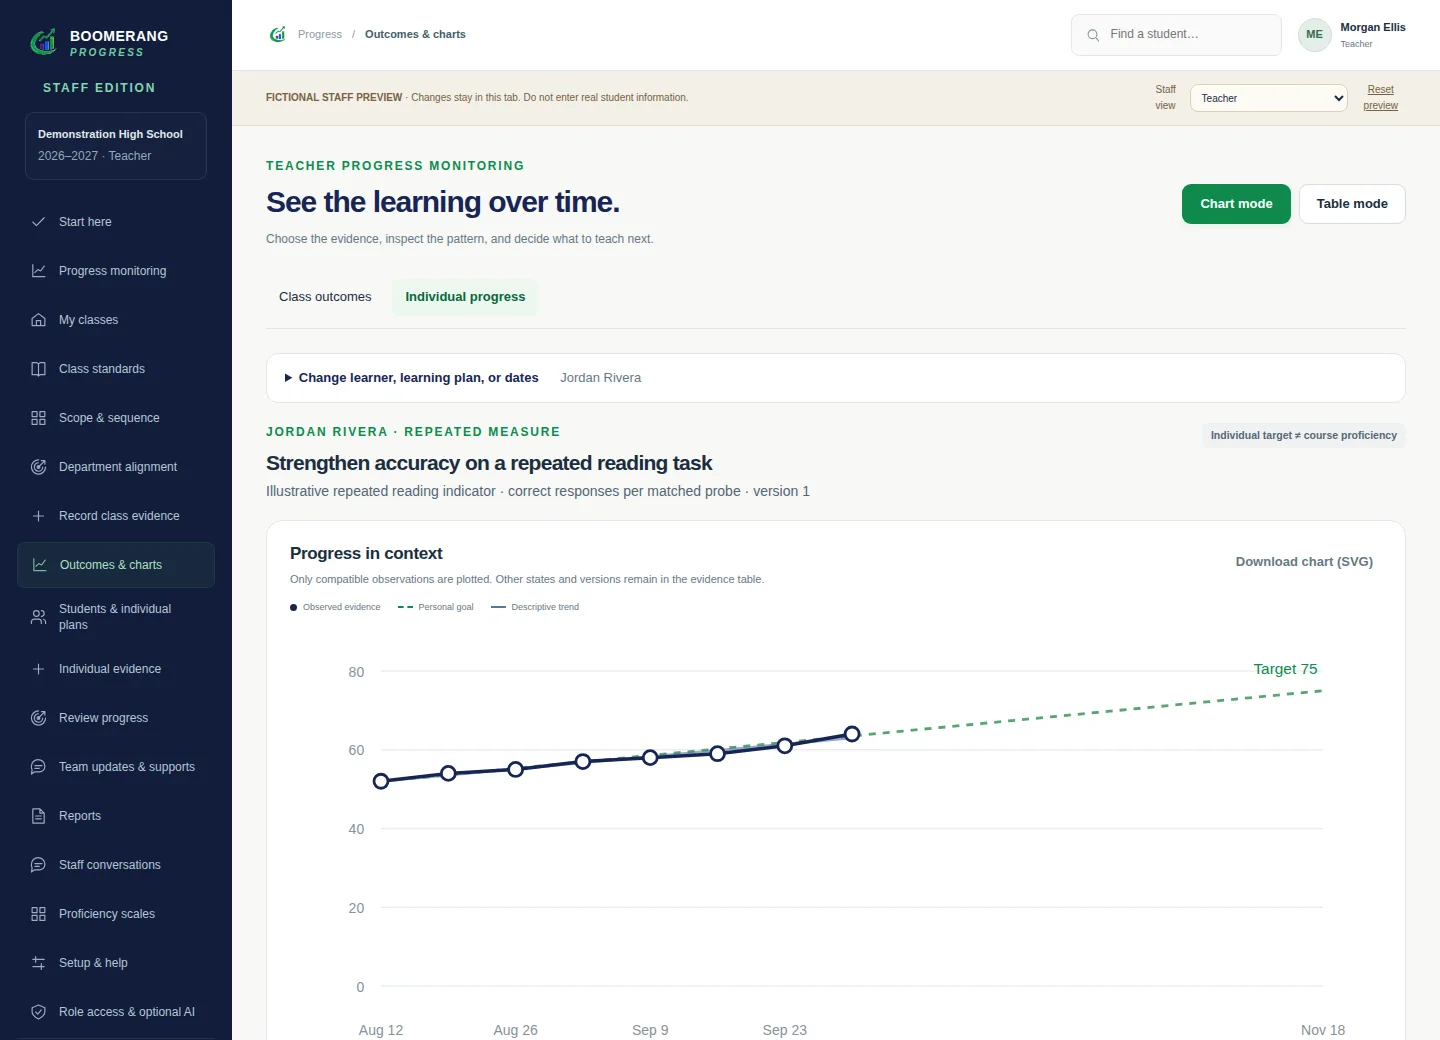1440x1040 pixels.
Task: Click the Department alignment target icon
Action: pyautogui.click(x=38, y=467)
